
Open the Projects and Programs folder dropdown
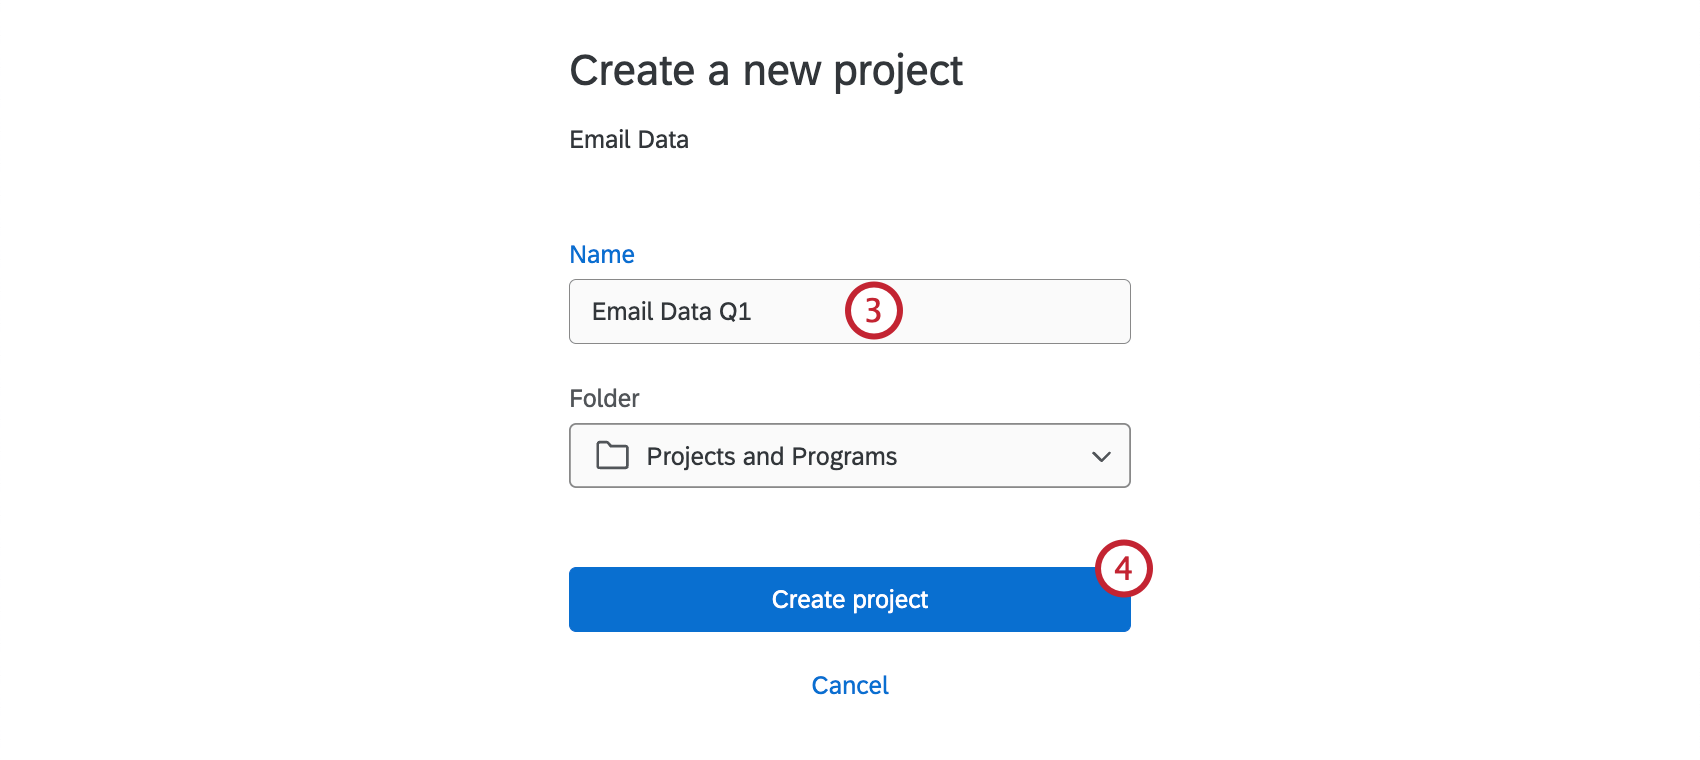point(849,456)
